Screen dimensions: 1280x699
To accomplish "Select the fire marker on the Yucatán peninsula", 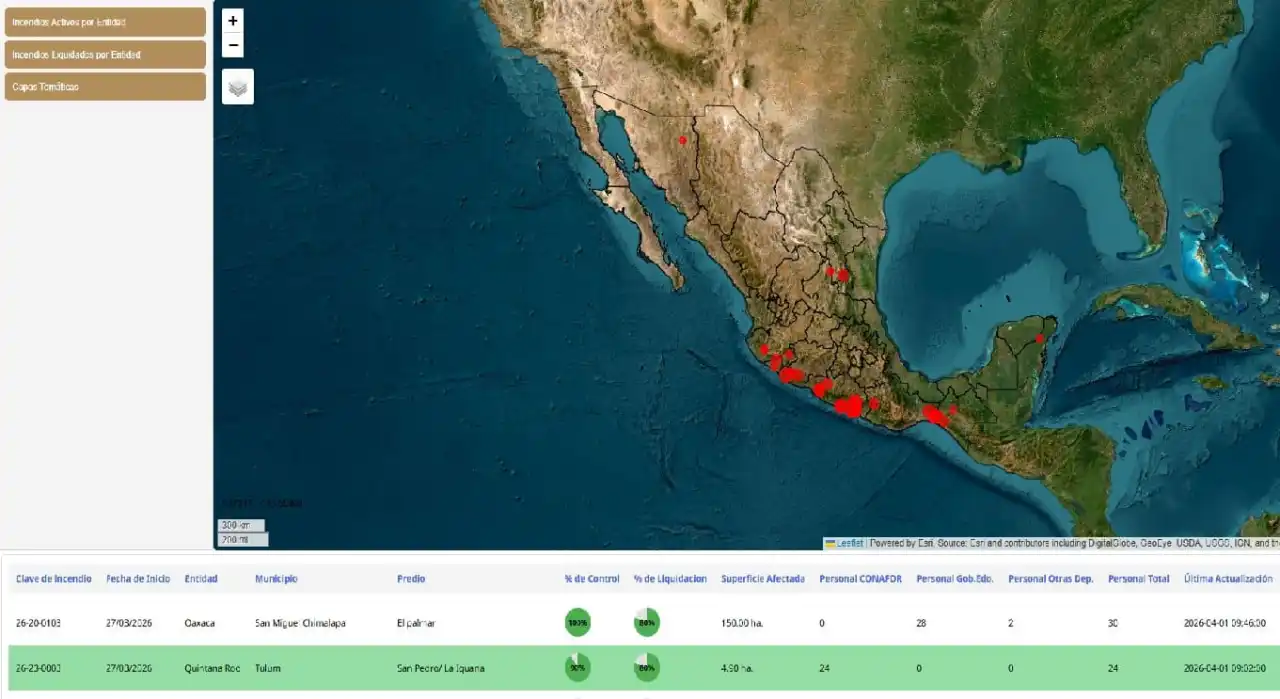I will pyautogui.click(x=1039, y=339).
